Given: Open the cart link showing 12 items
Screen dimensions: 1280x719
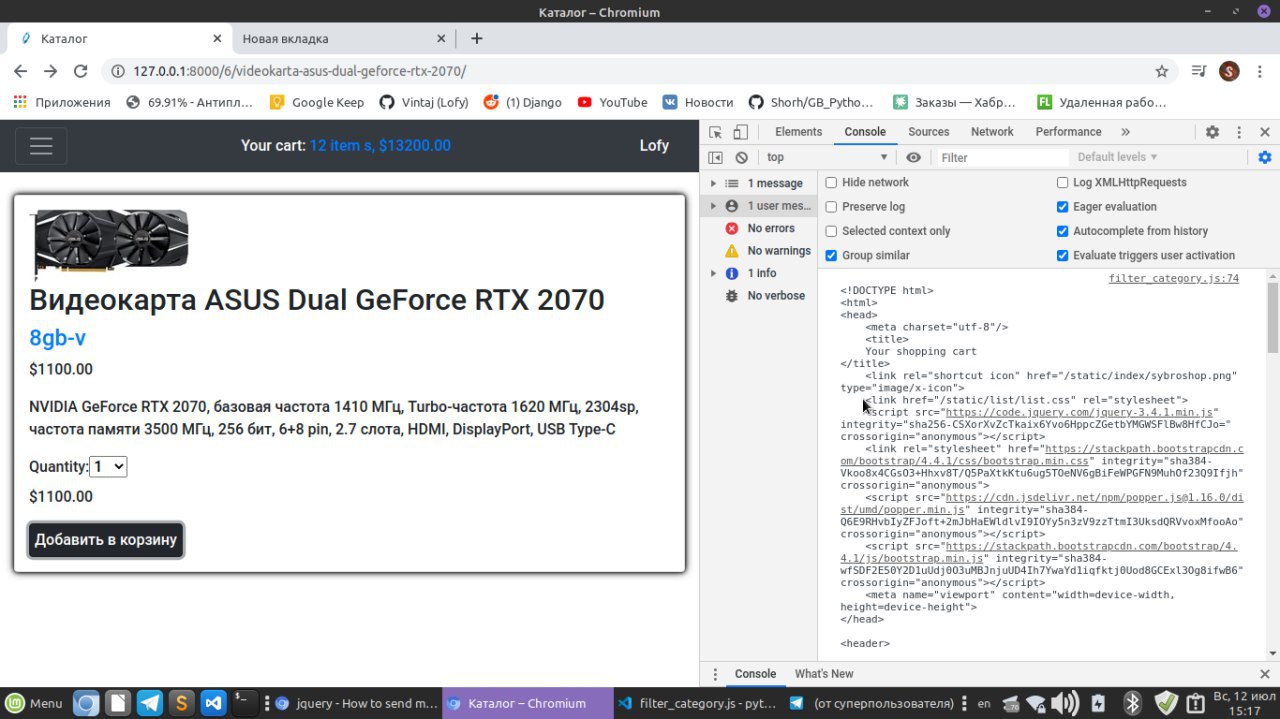Looking at the screenshot, I should (x=380, y=146).
